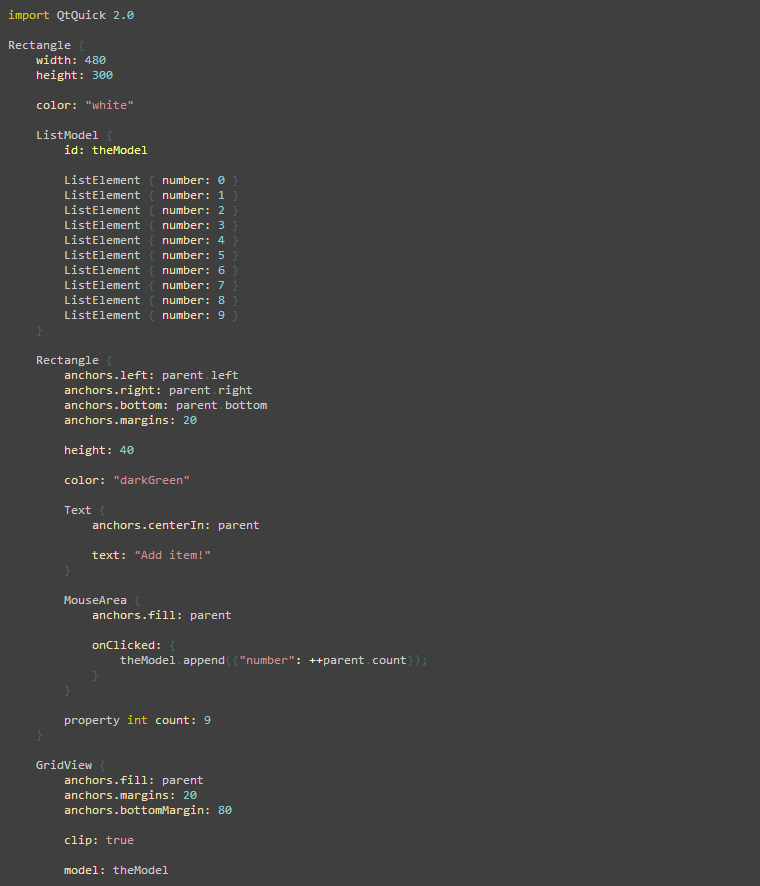
Task: Click the 'ListModel {' declaration line
Action: click(x=74, y=135)
